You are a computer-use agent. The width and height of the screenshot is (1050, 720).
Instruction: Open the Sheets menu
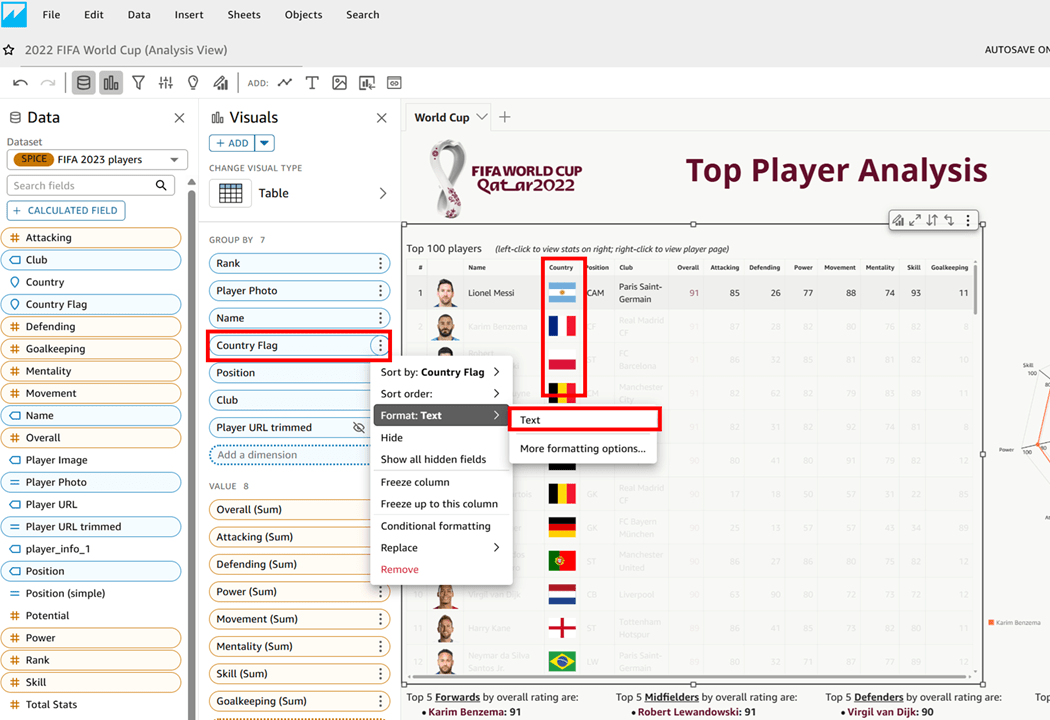[244, 15]
